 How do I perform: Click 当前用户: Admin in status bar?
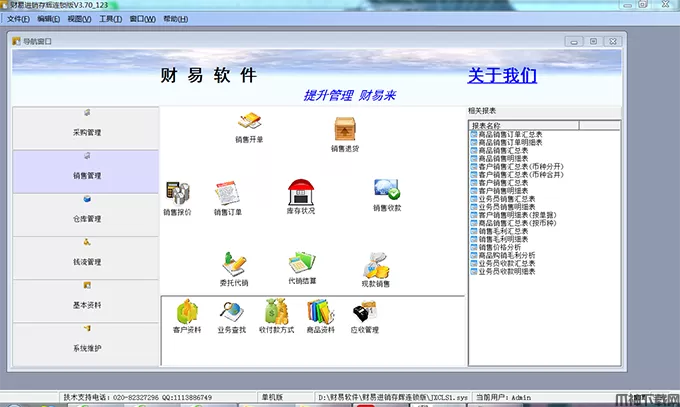click(x=503, y=397)
